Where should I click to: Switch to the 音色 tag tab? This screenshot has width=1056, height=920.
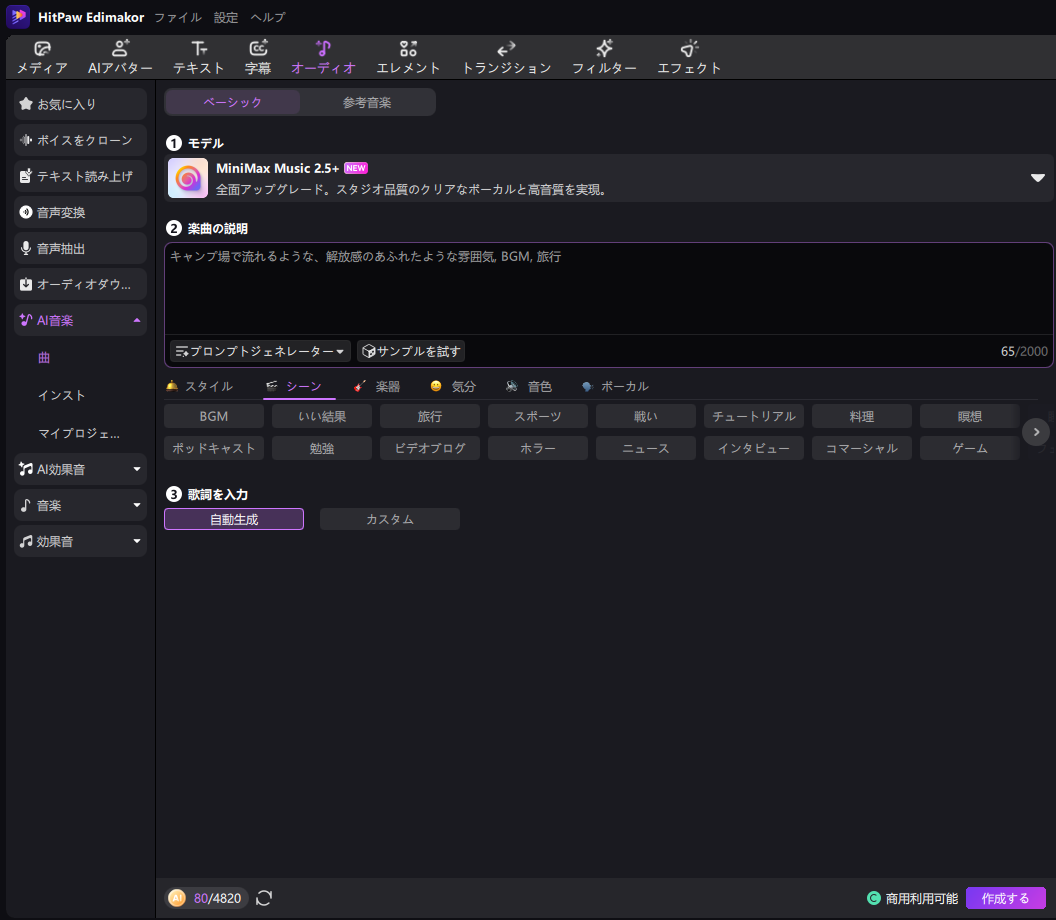pos(529,386)
